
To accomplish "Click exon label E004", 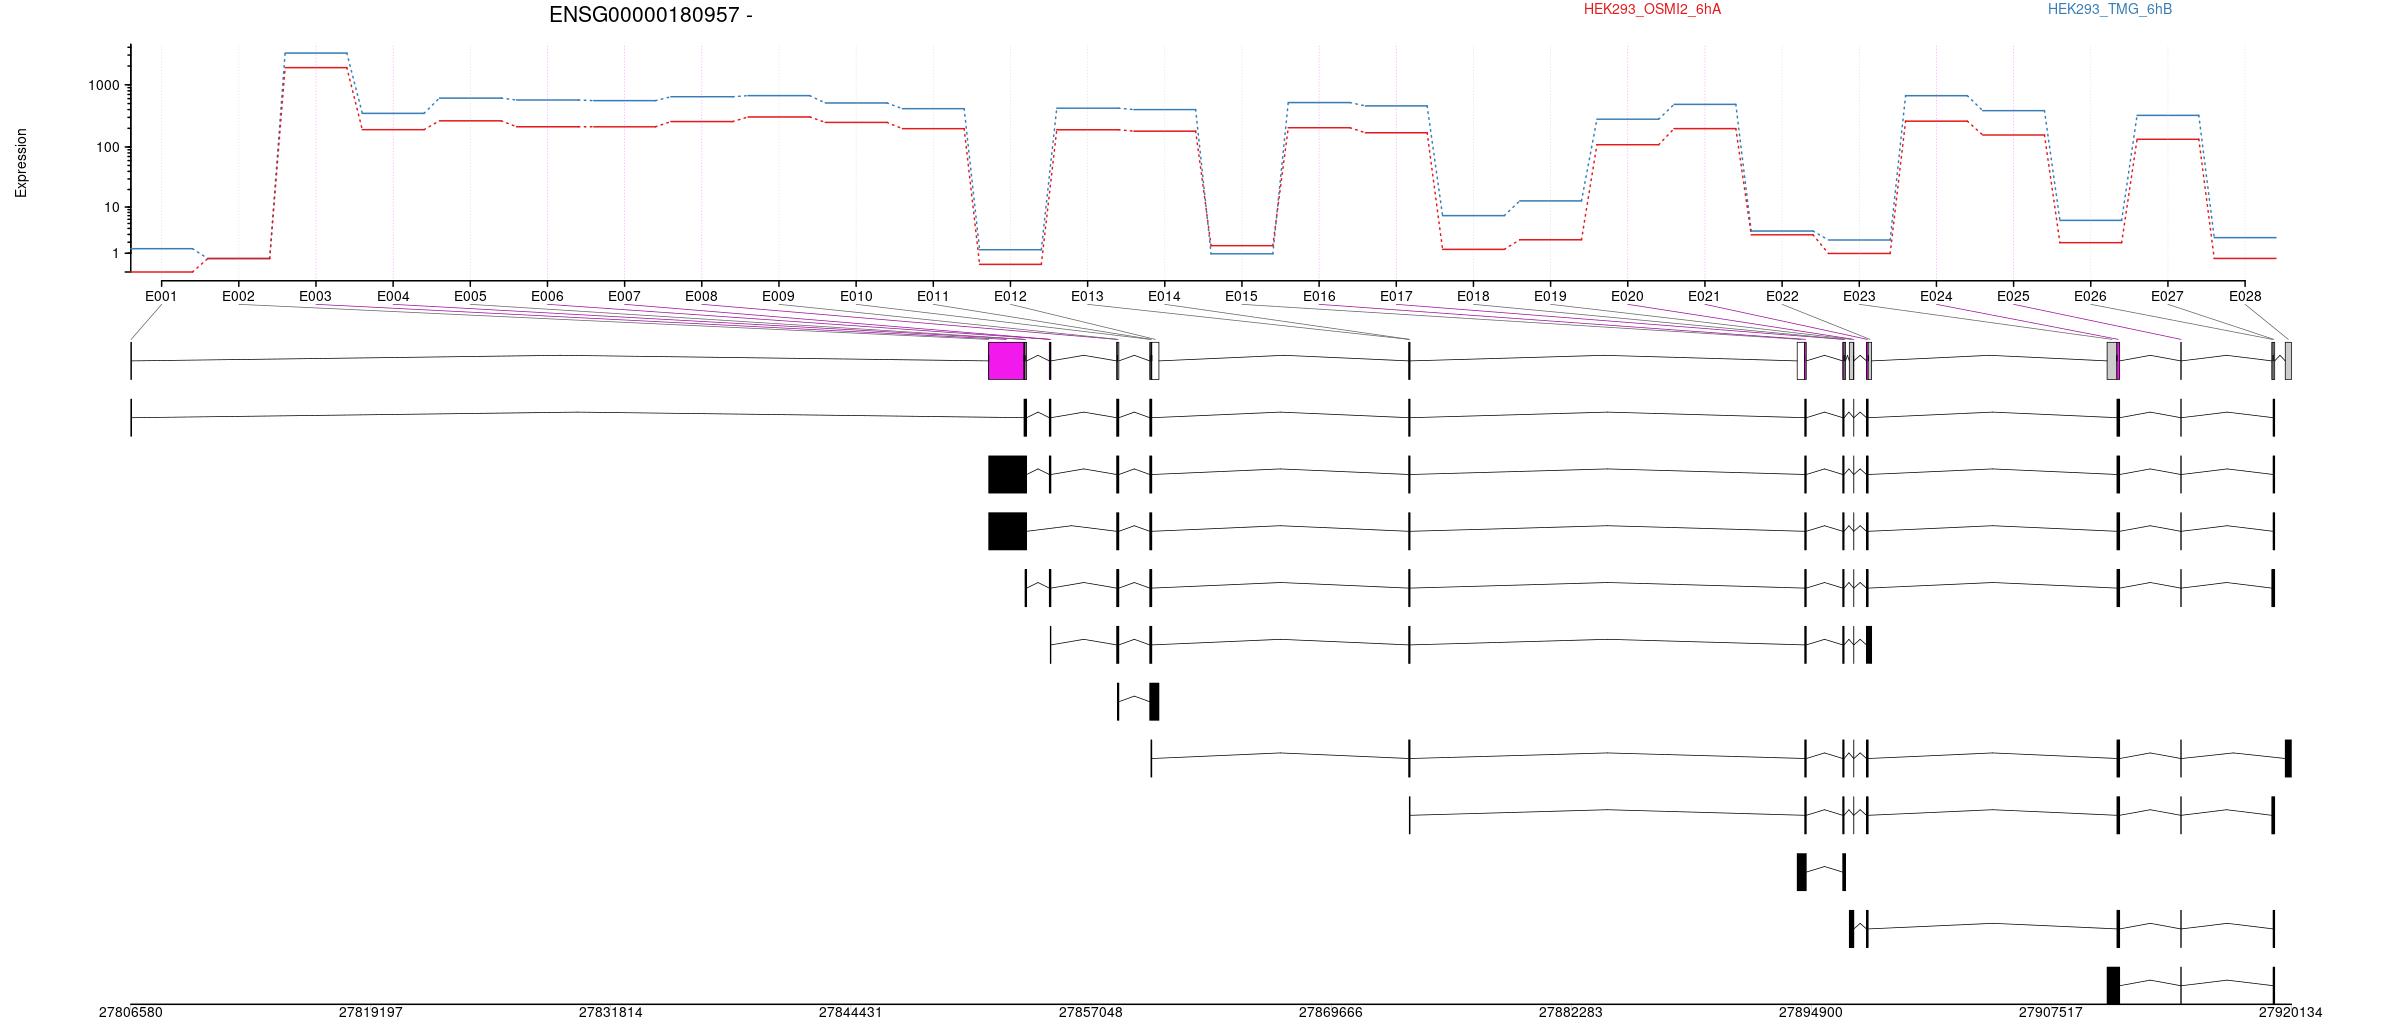I will point(393,296).
